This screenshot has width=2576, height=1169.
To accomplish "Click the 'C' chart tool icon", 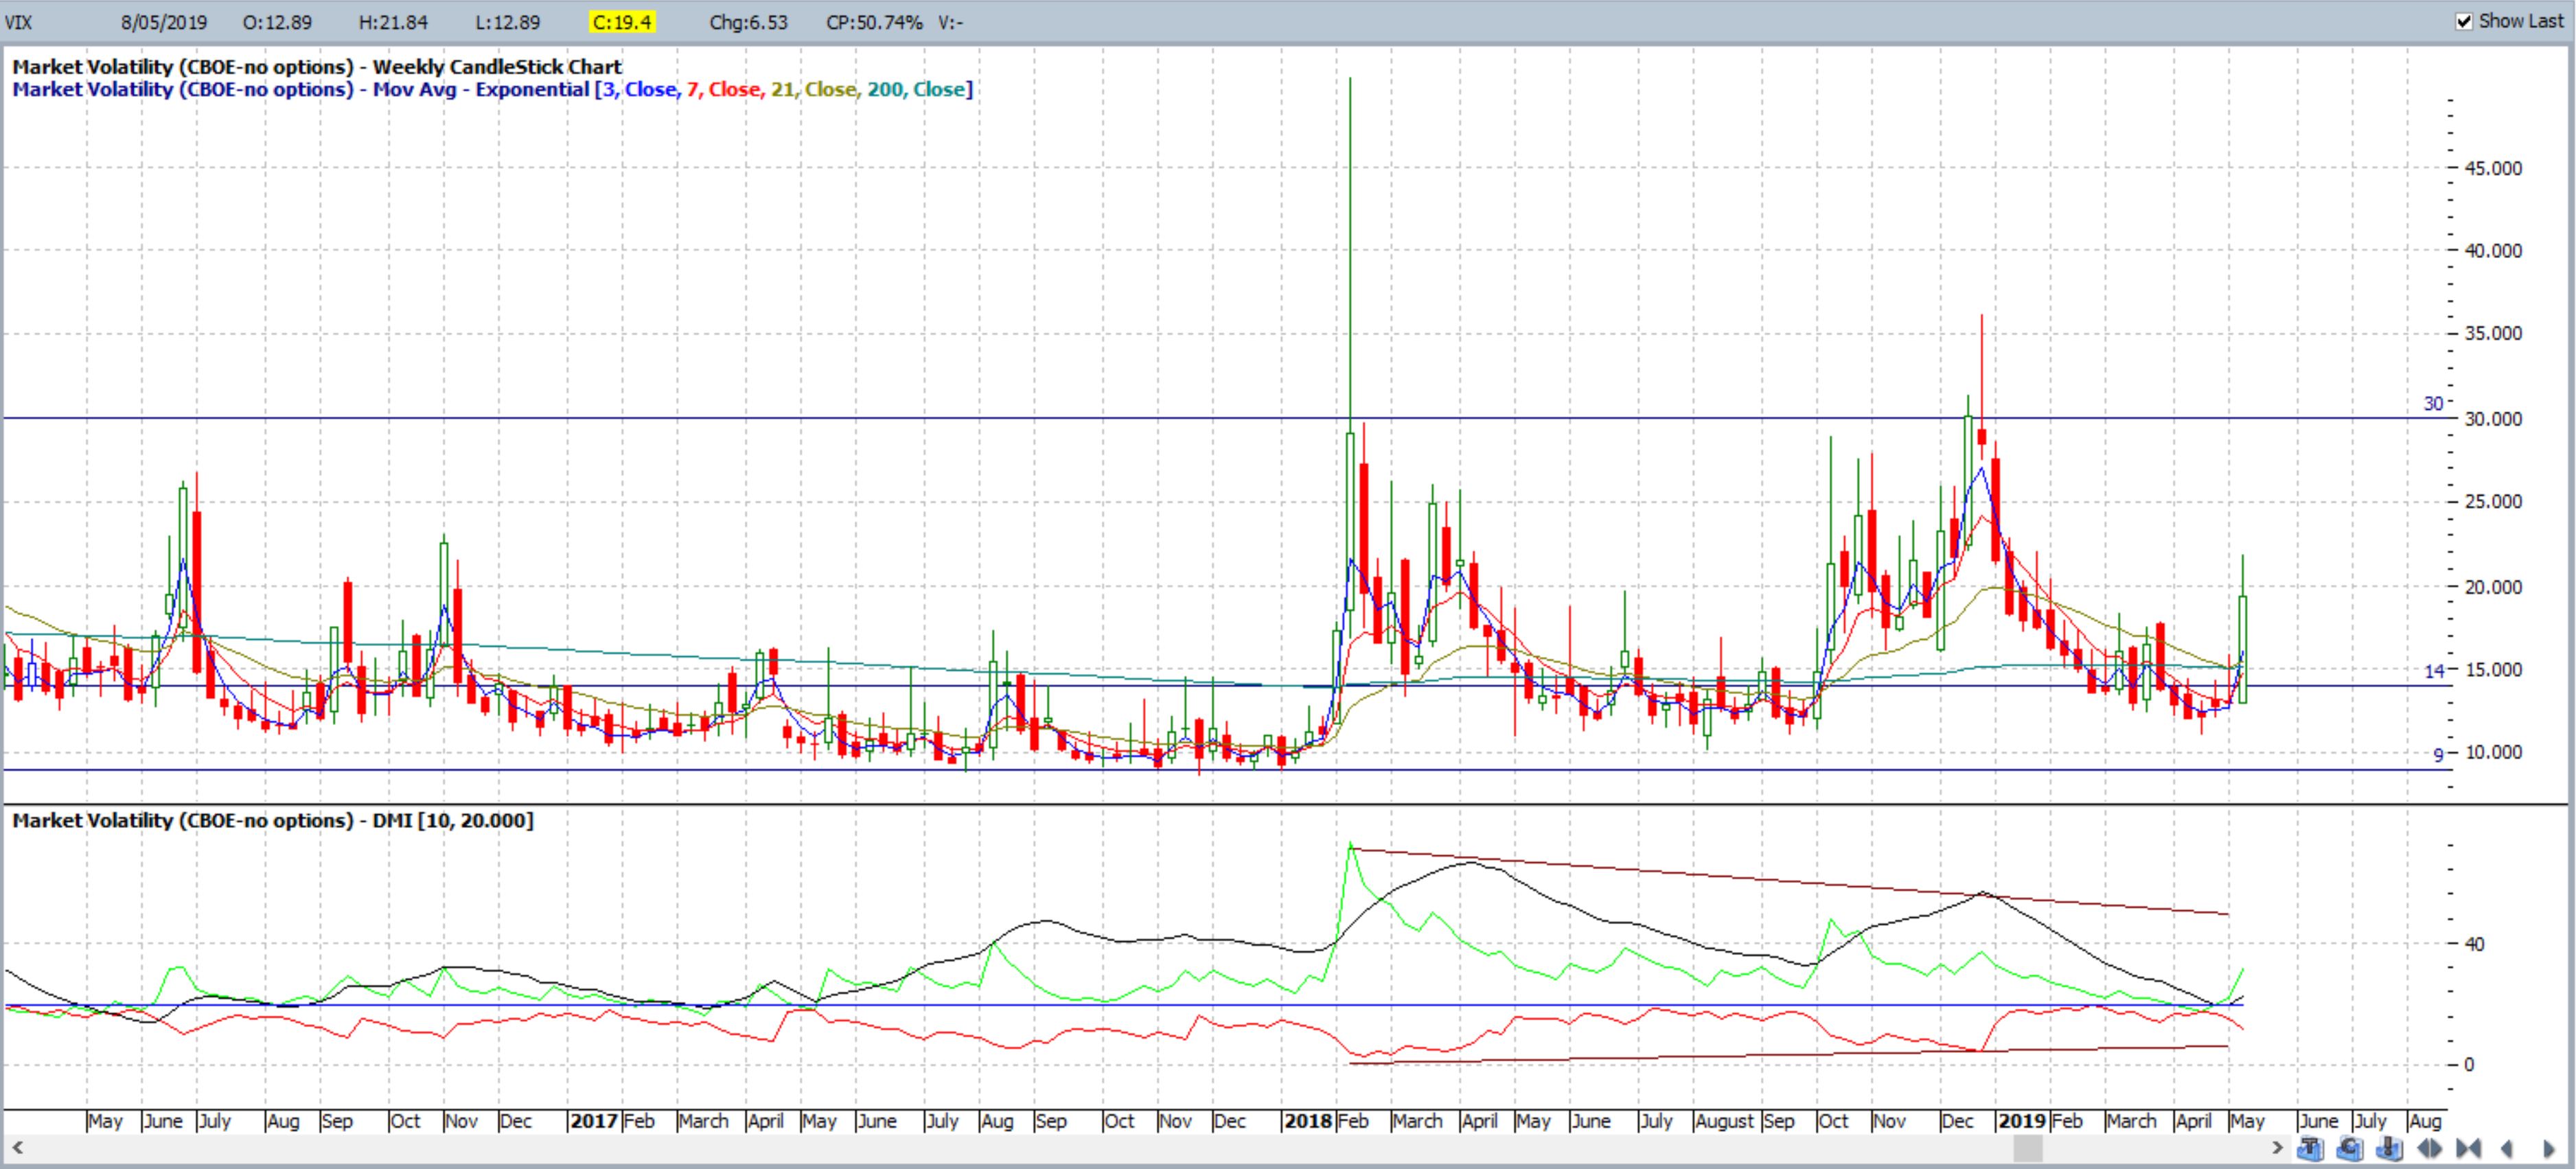I will [2350, 1148].
